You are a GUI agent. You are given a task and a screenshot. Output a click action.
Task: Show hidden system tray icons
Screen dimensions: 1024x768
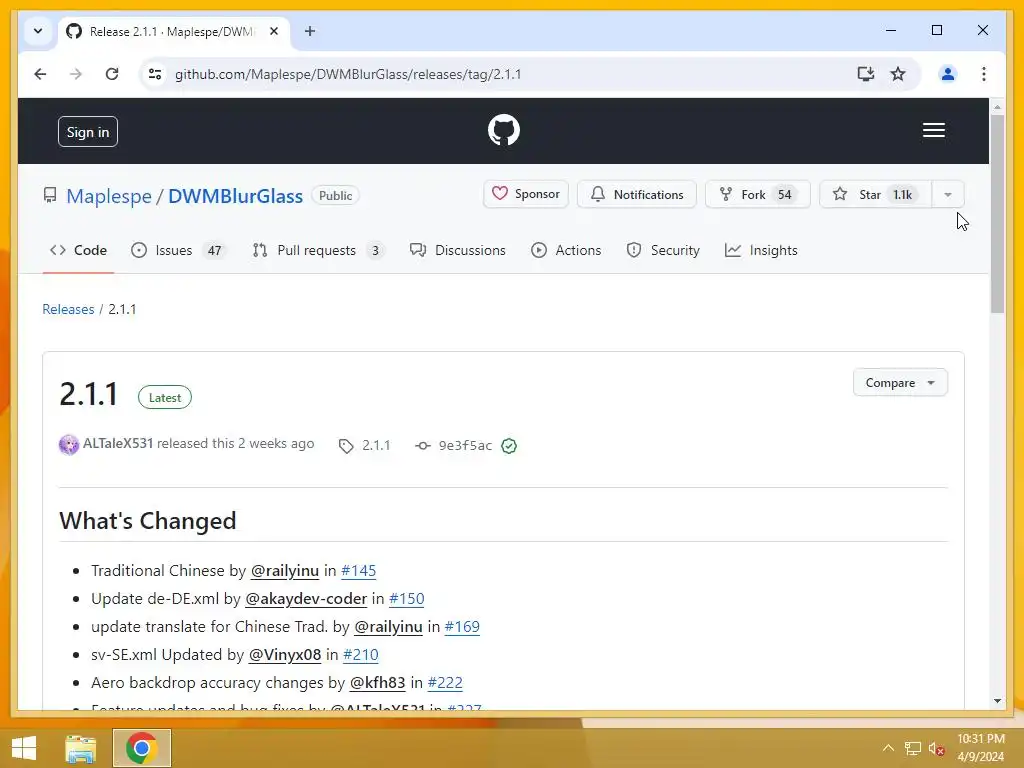tap(888, 748)
